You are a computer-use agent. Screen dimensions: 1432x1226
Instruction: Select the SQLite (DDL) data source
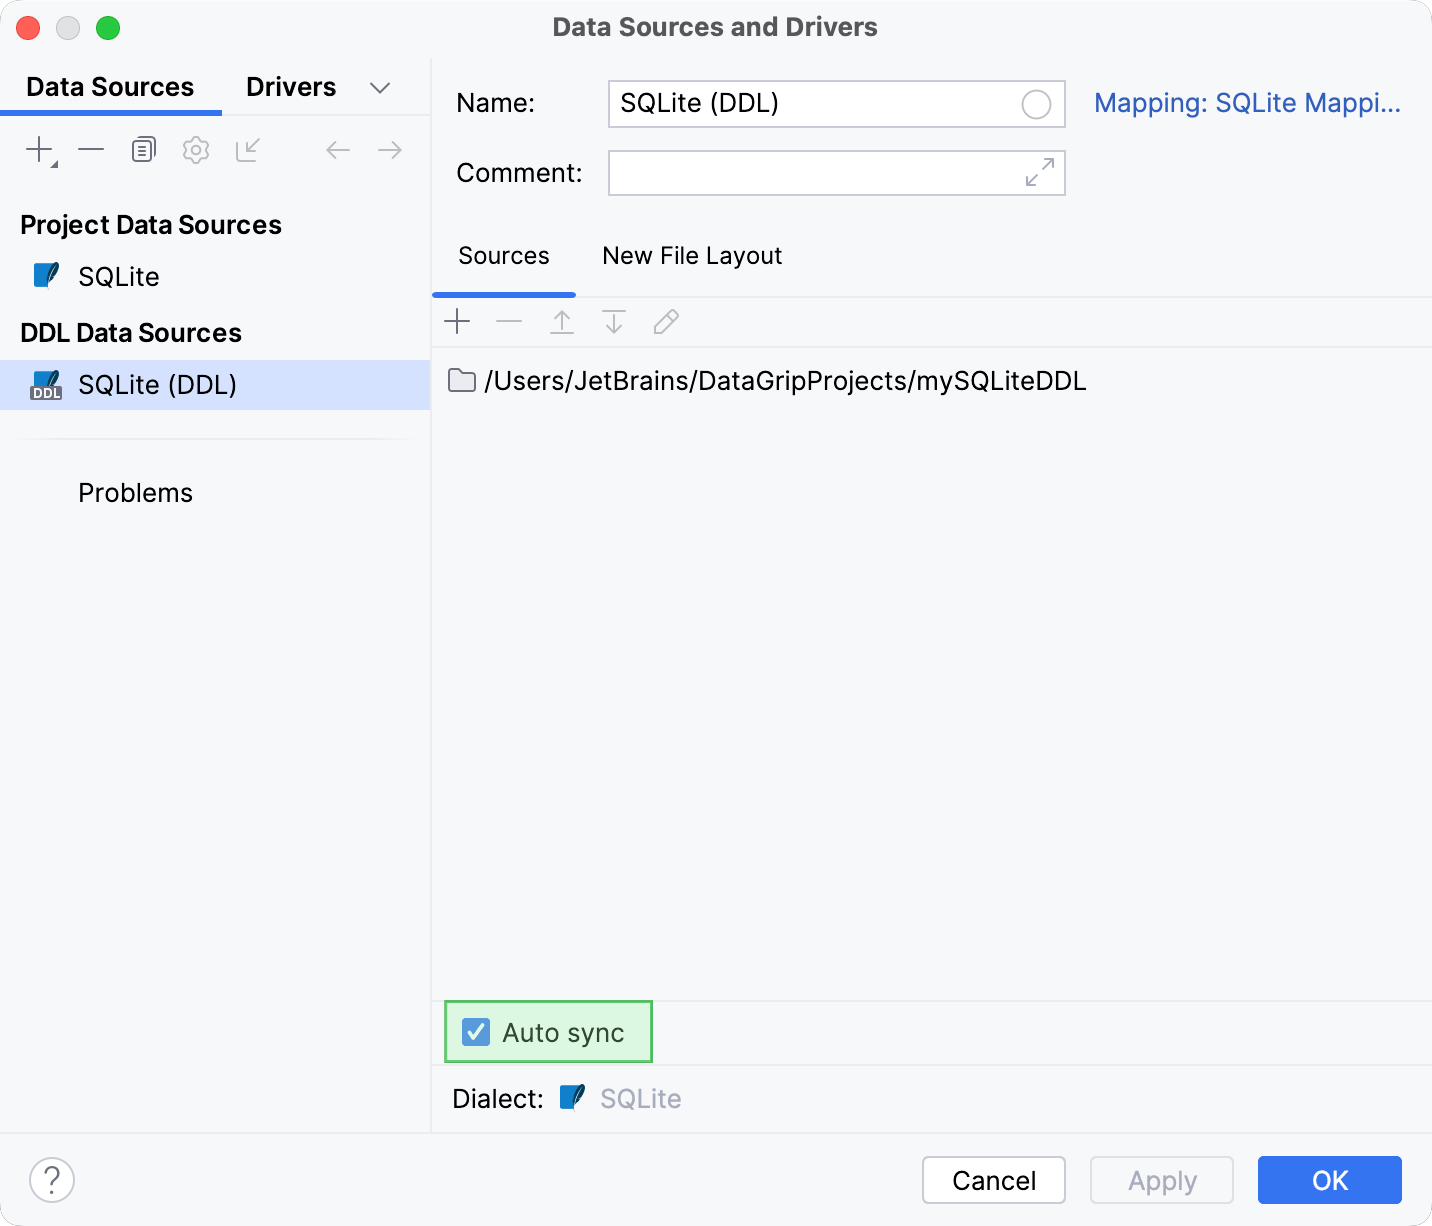(x=157, y=384)
